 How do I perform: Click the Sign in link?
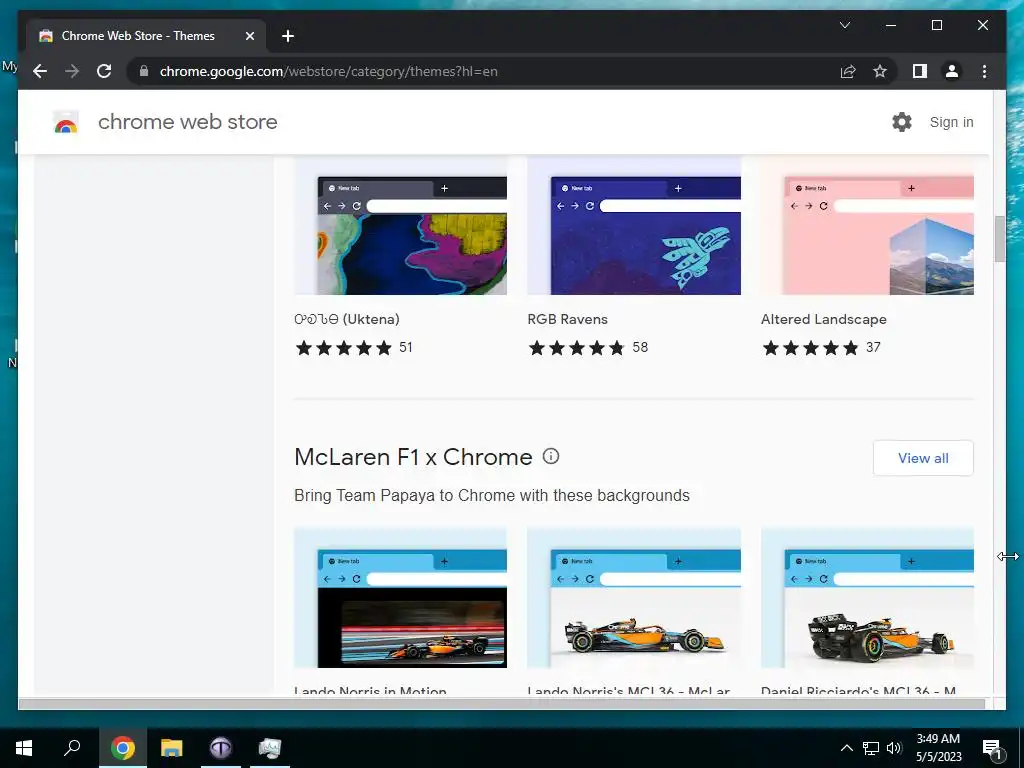(952, 122)
